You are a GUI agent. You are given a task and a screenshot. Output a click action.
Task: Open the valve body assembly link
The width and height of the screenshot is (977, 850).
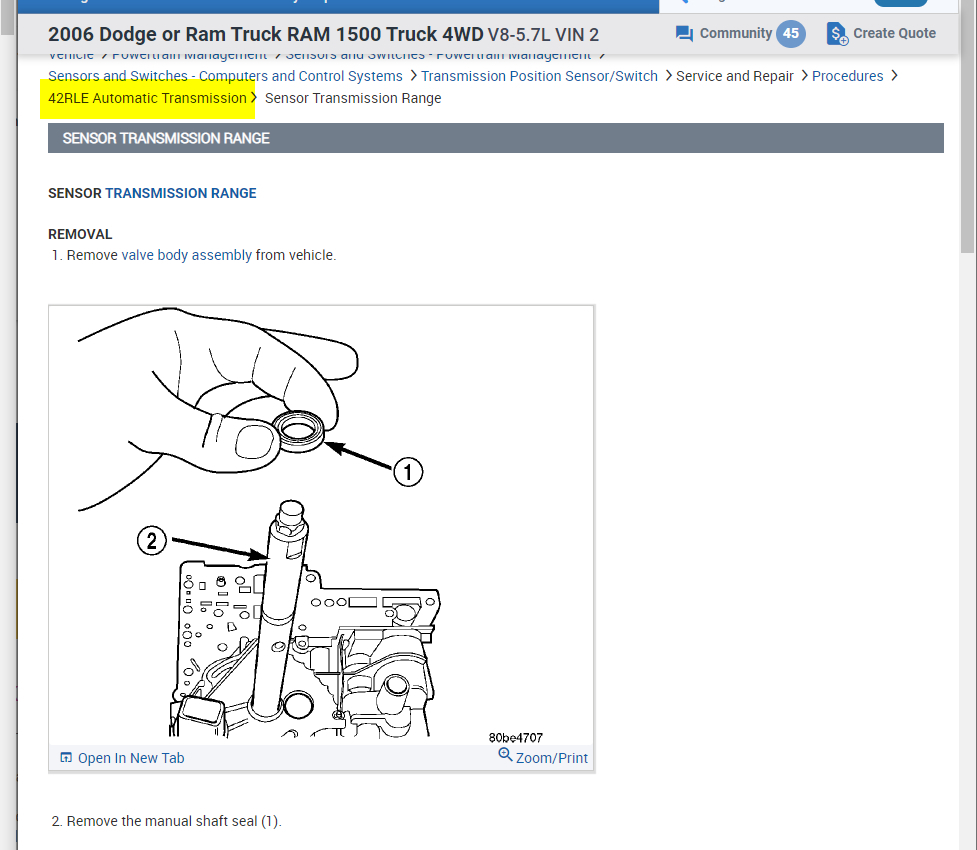186,255
